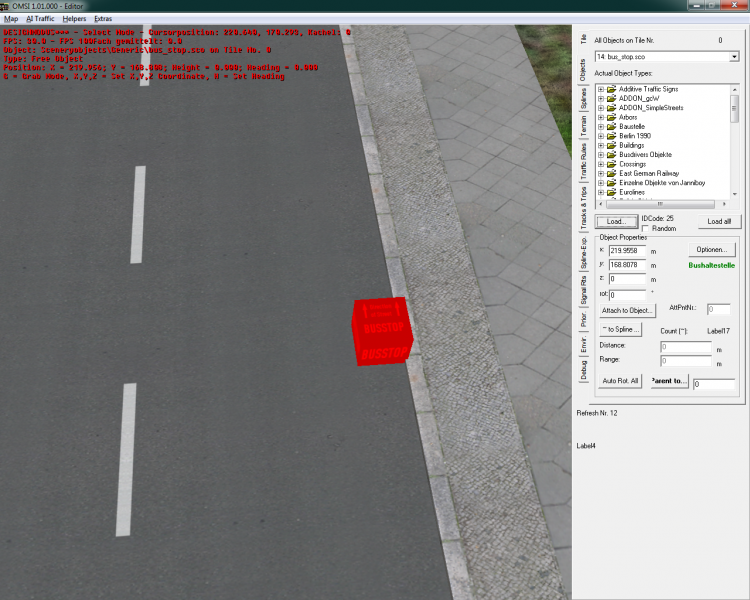Open the bus_stop.sco objects dropdown

[734, 57]
